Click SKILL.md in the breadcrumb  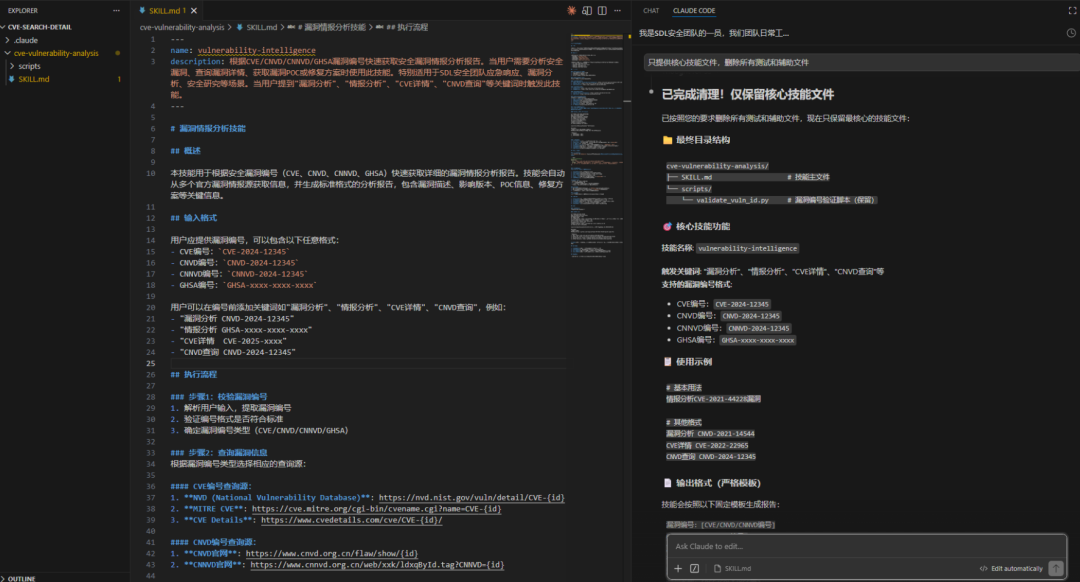point(262,27)
